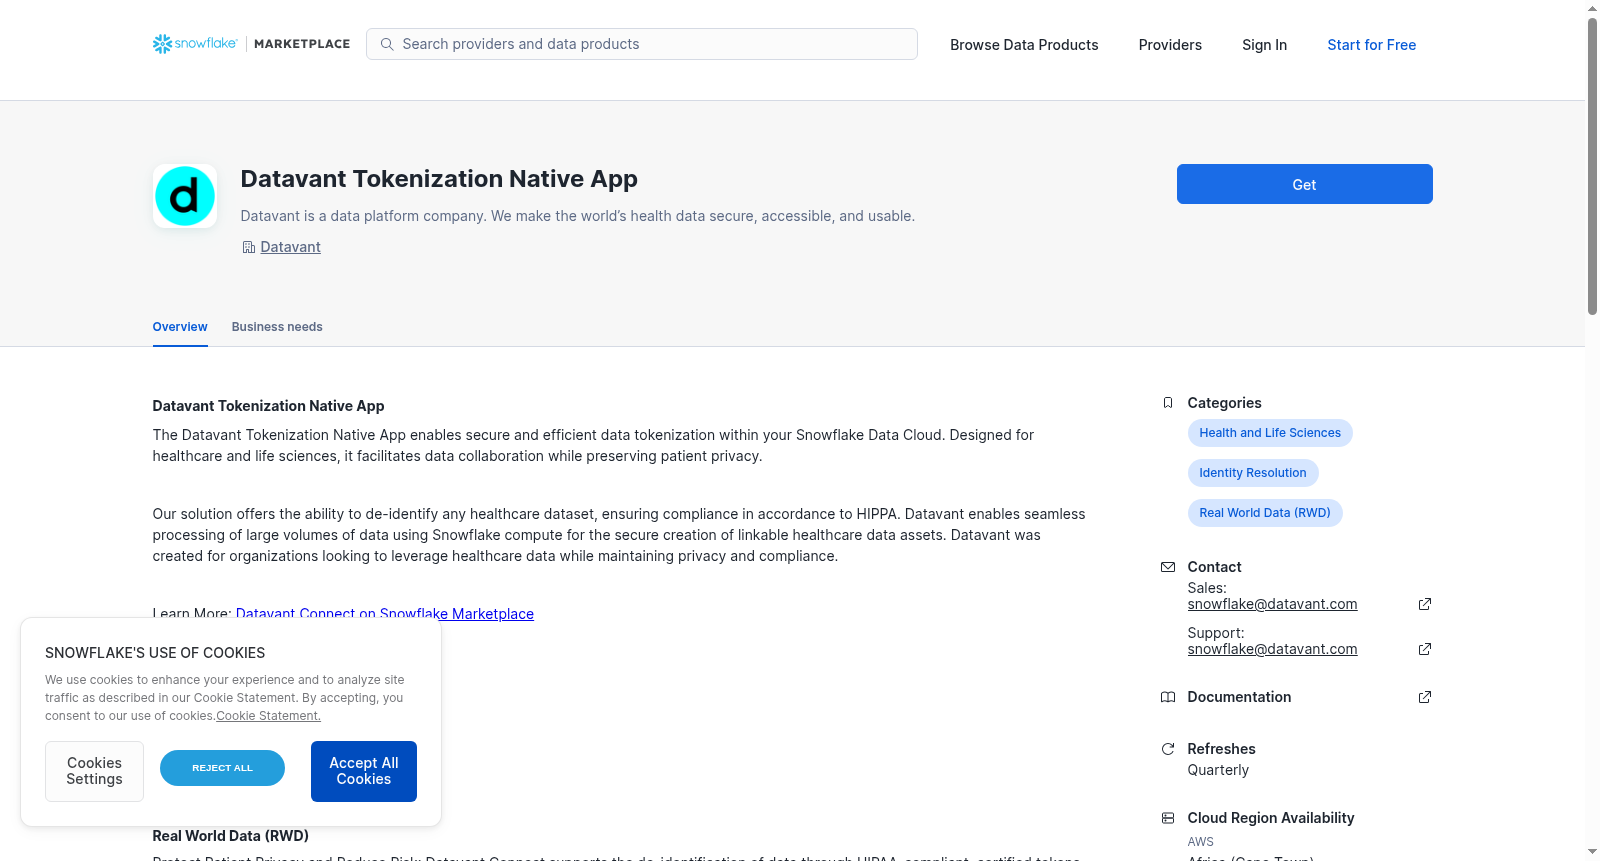This screenshot has height=861, width=1600.
Task: Click the Categories heading
Action: click(1224, 403)
